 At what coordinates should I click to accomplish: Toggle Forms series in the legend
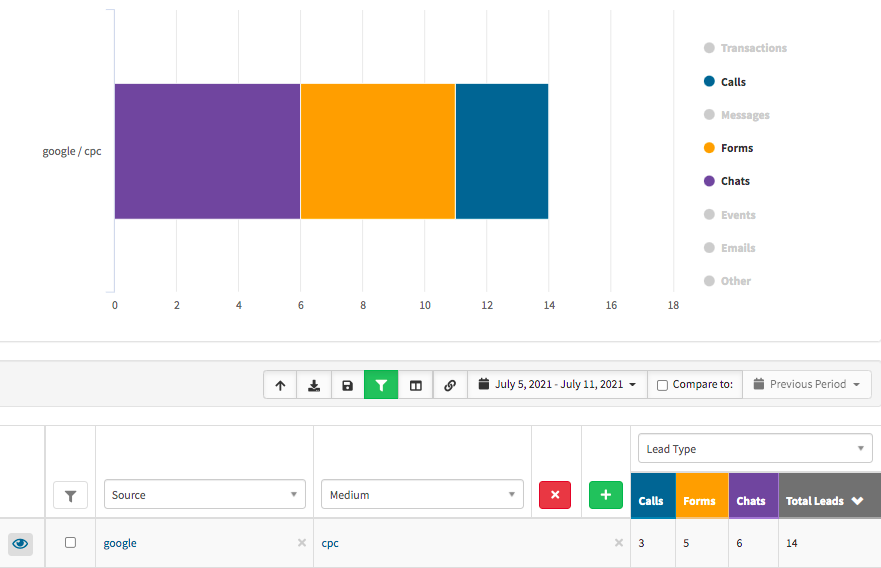tap(729, 148)
